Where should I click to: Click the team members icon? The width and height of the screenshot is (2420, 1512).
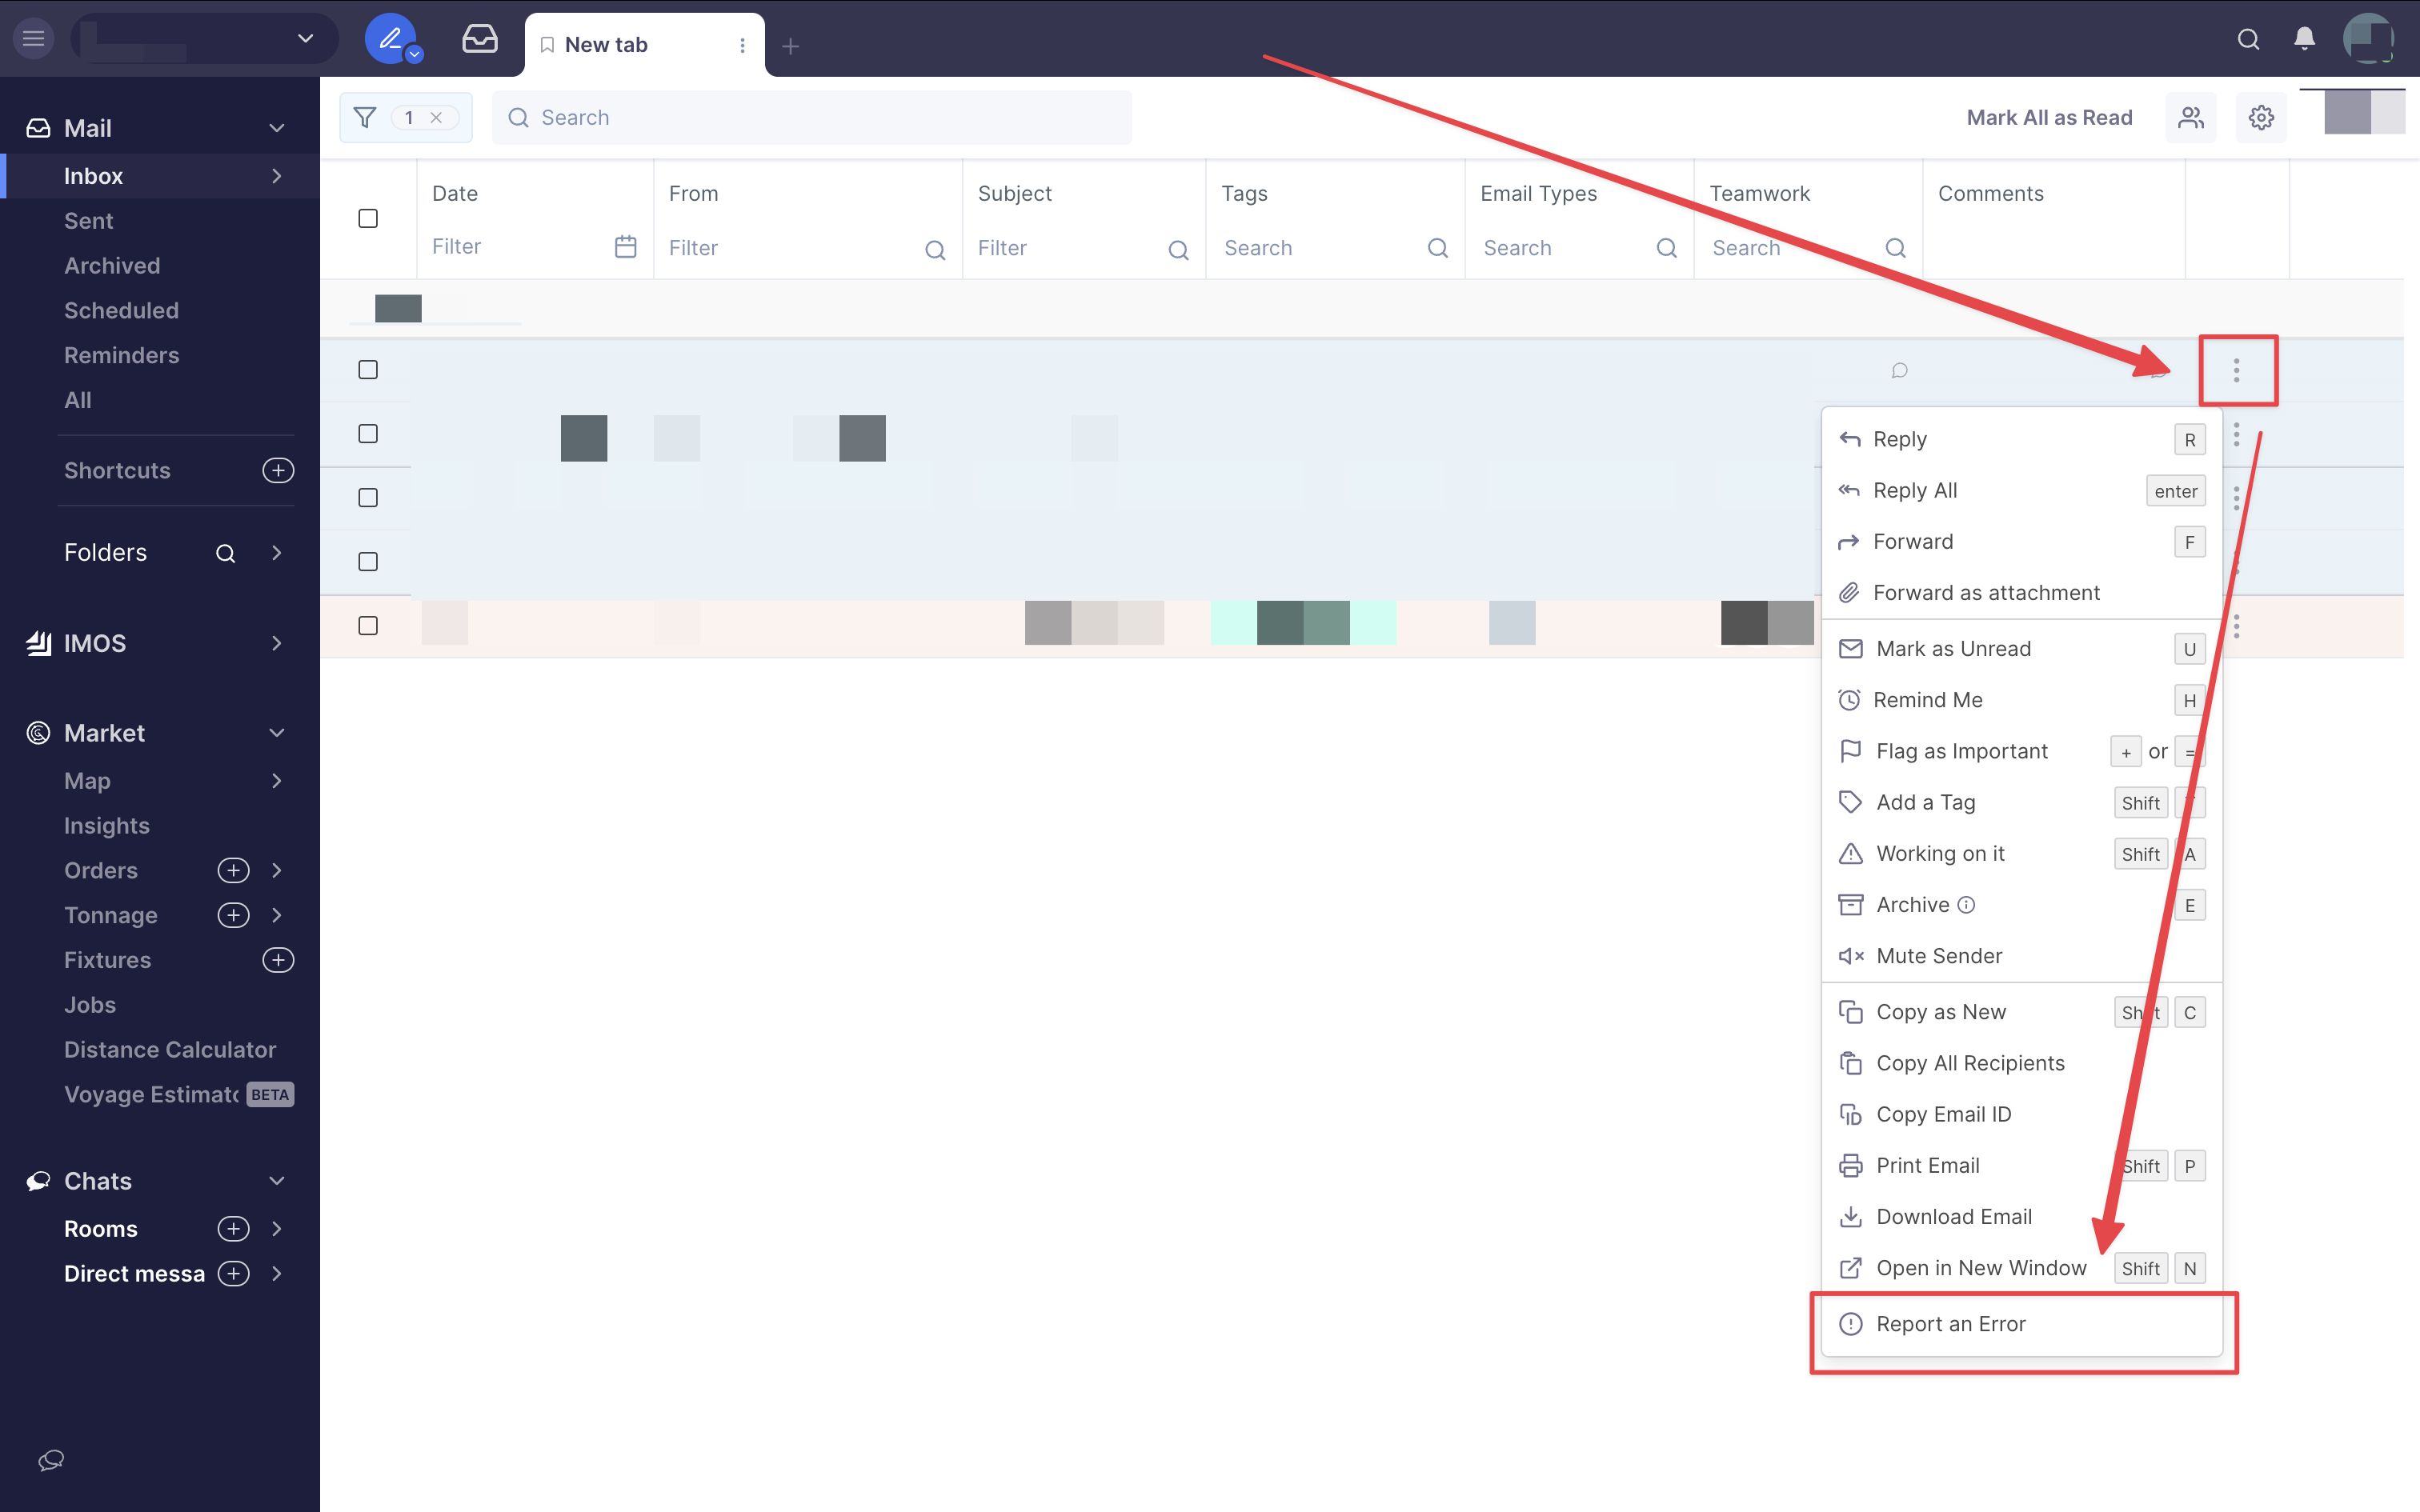[x=2191, y=118]
